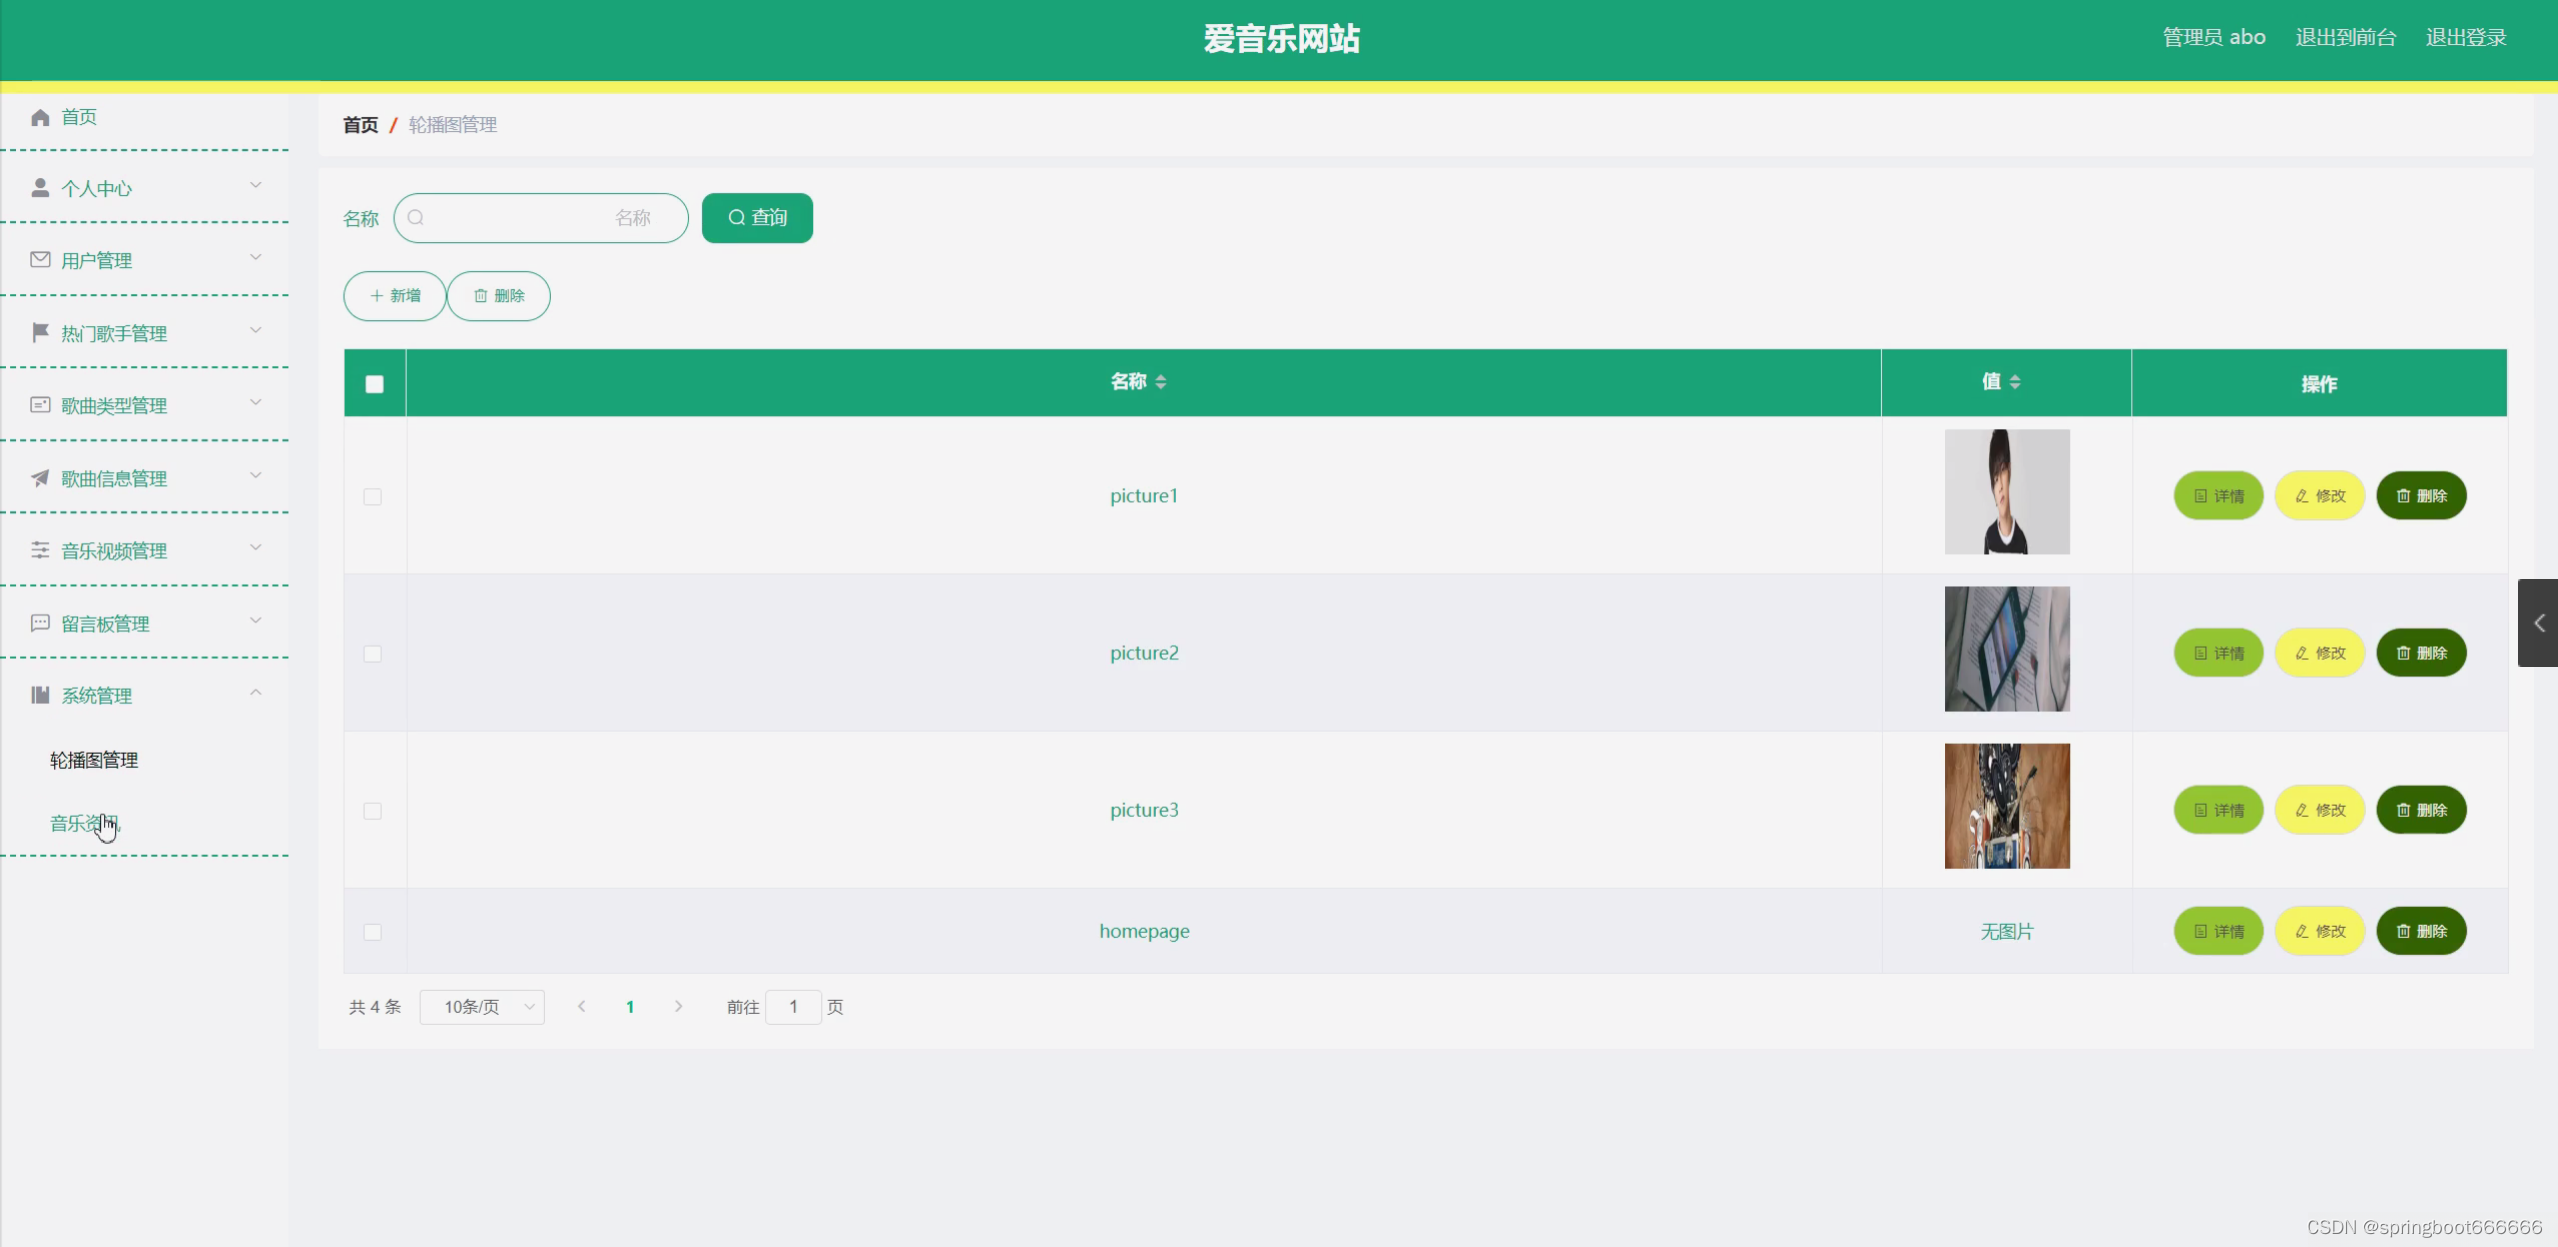Check the picture1 row checkbox
Image resolution: width=2558 pixels, height=1247 pixels.
(372, 497)
